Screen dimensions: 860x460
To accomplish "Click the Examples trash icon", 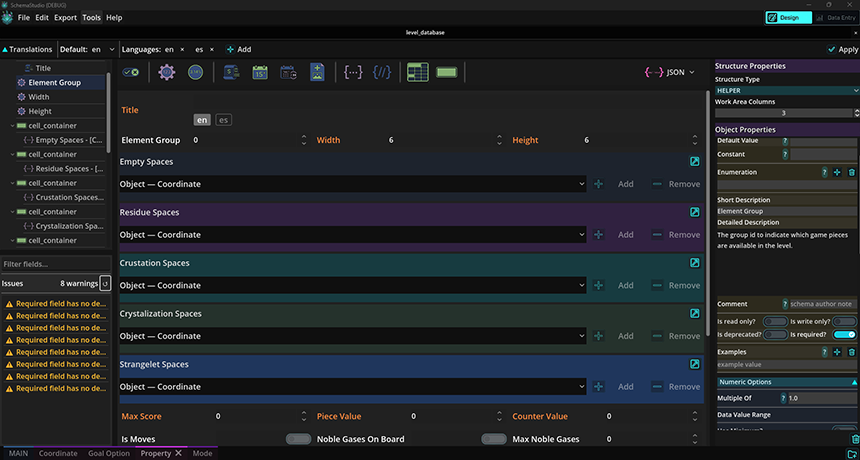I will [851, 352].
